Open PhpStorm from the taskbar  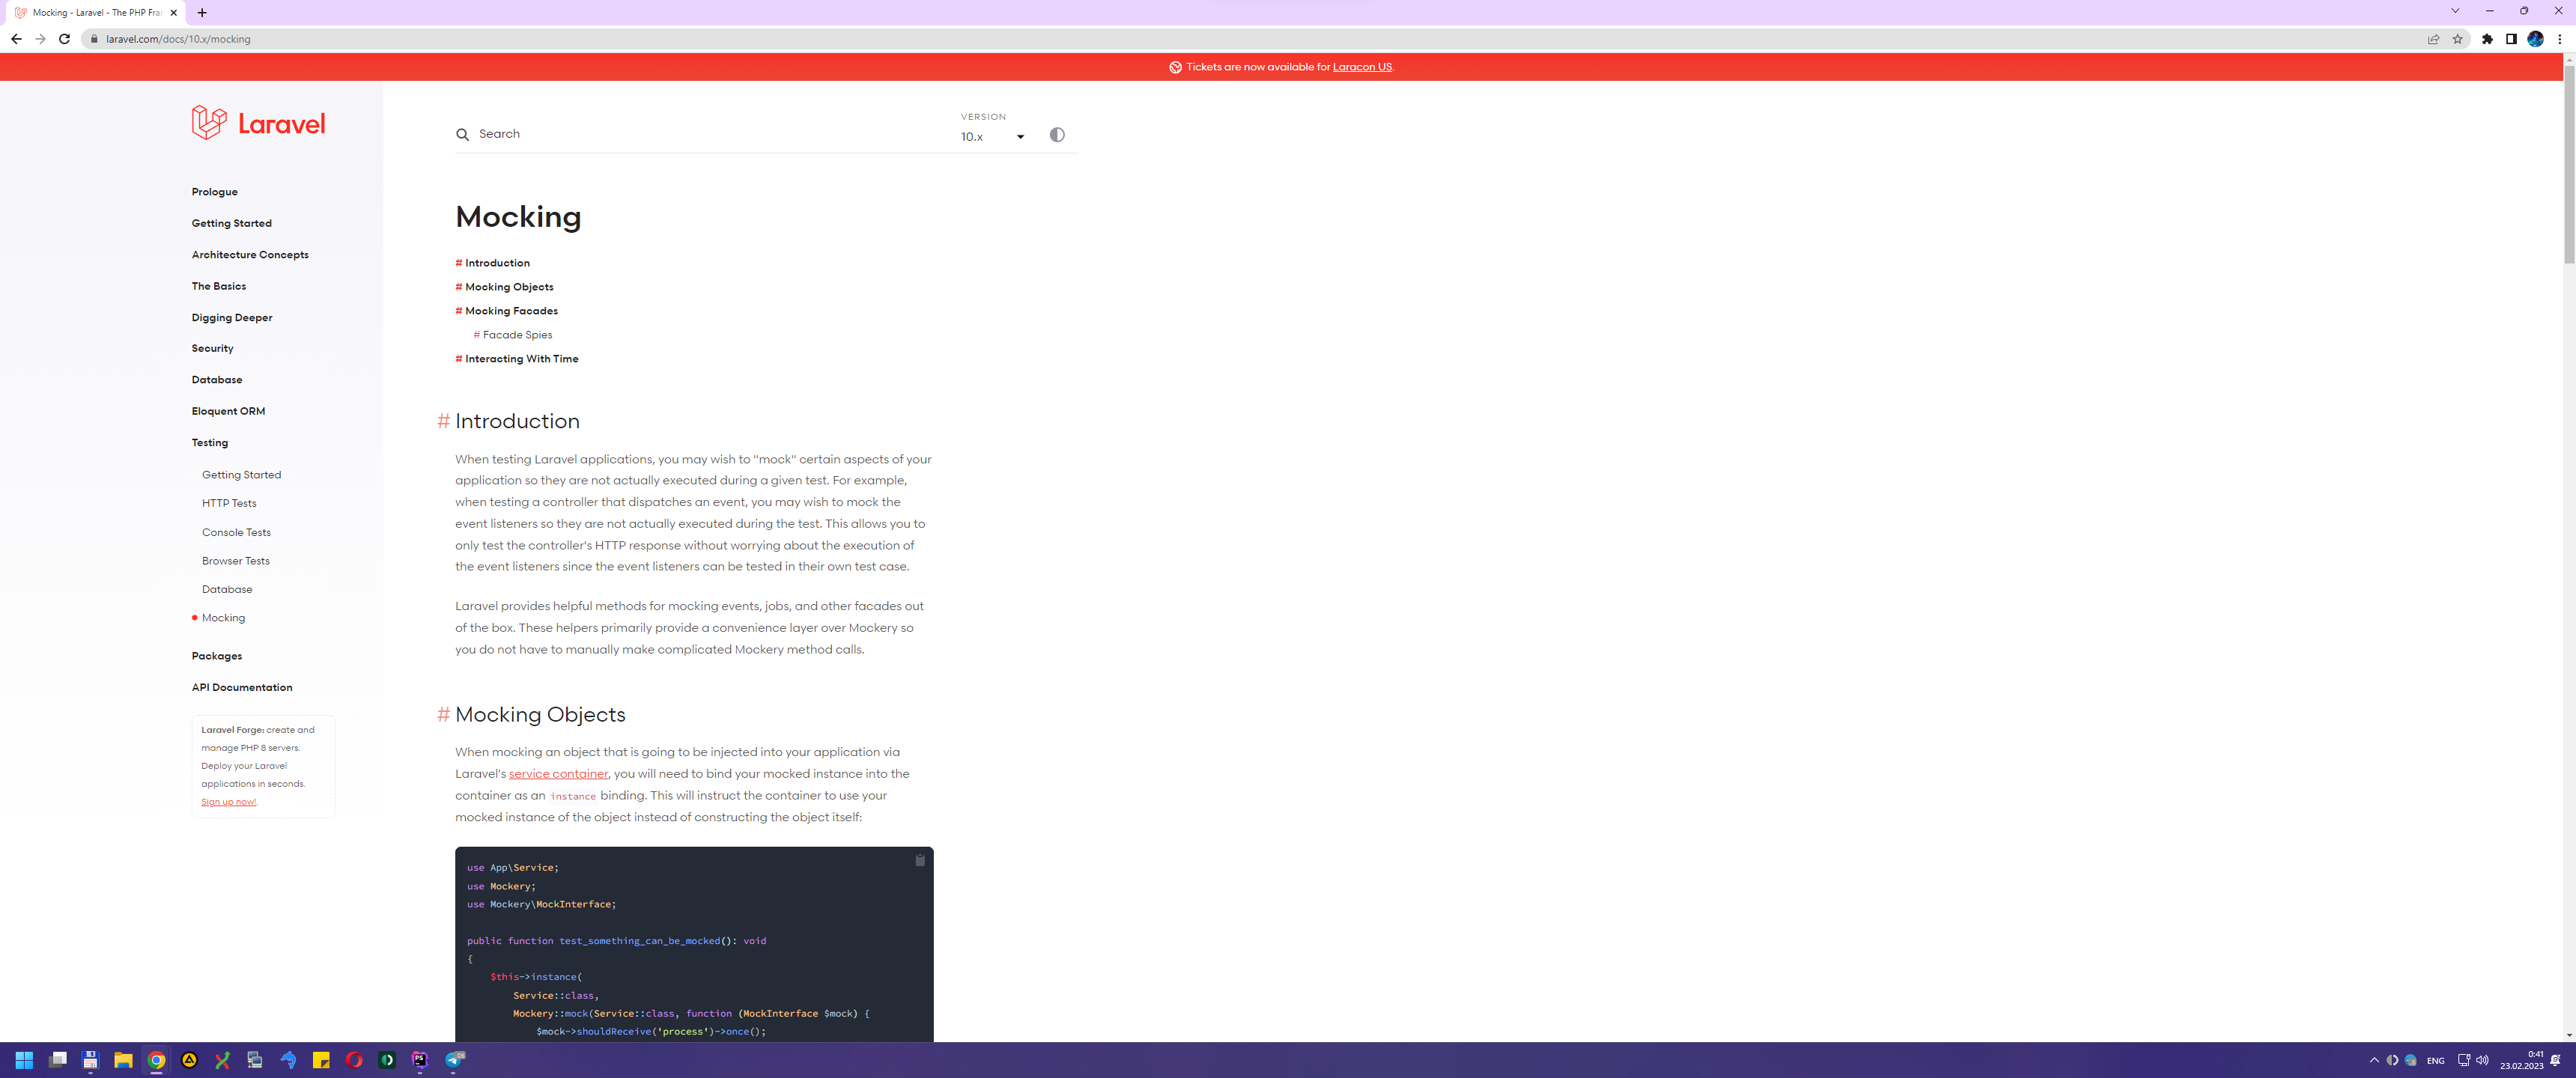point(420,1060)
